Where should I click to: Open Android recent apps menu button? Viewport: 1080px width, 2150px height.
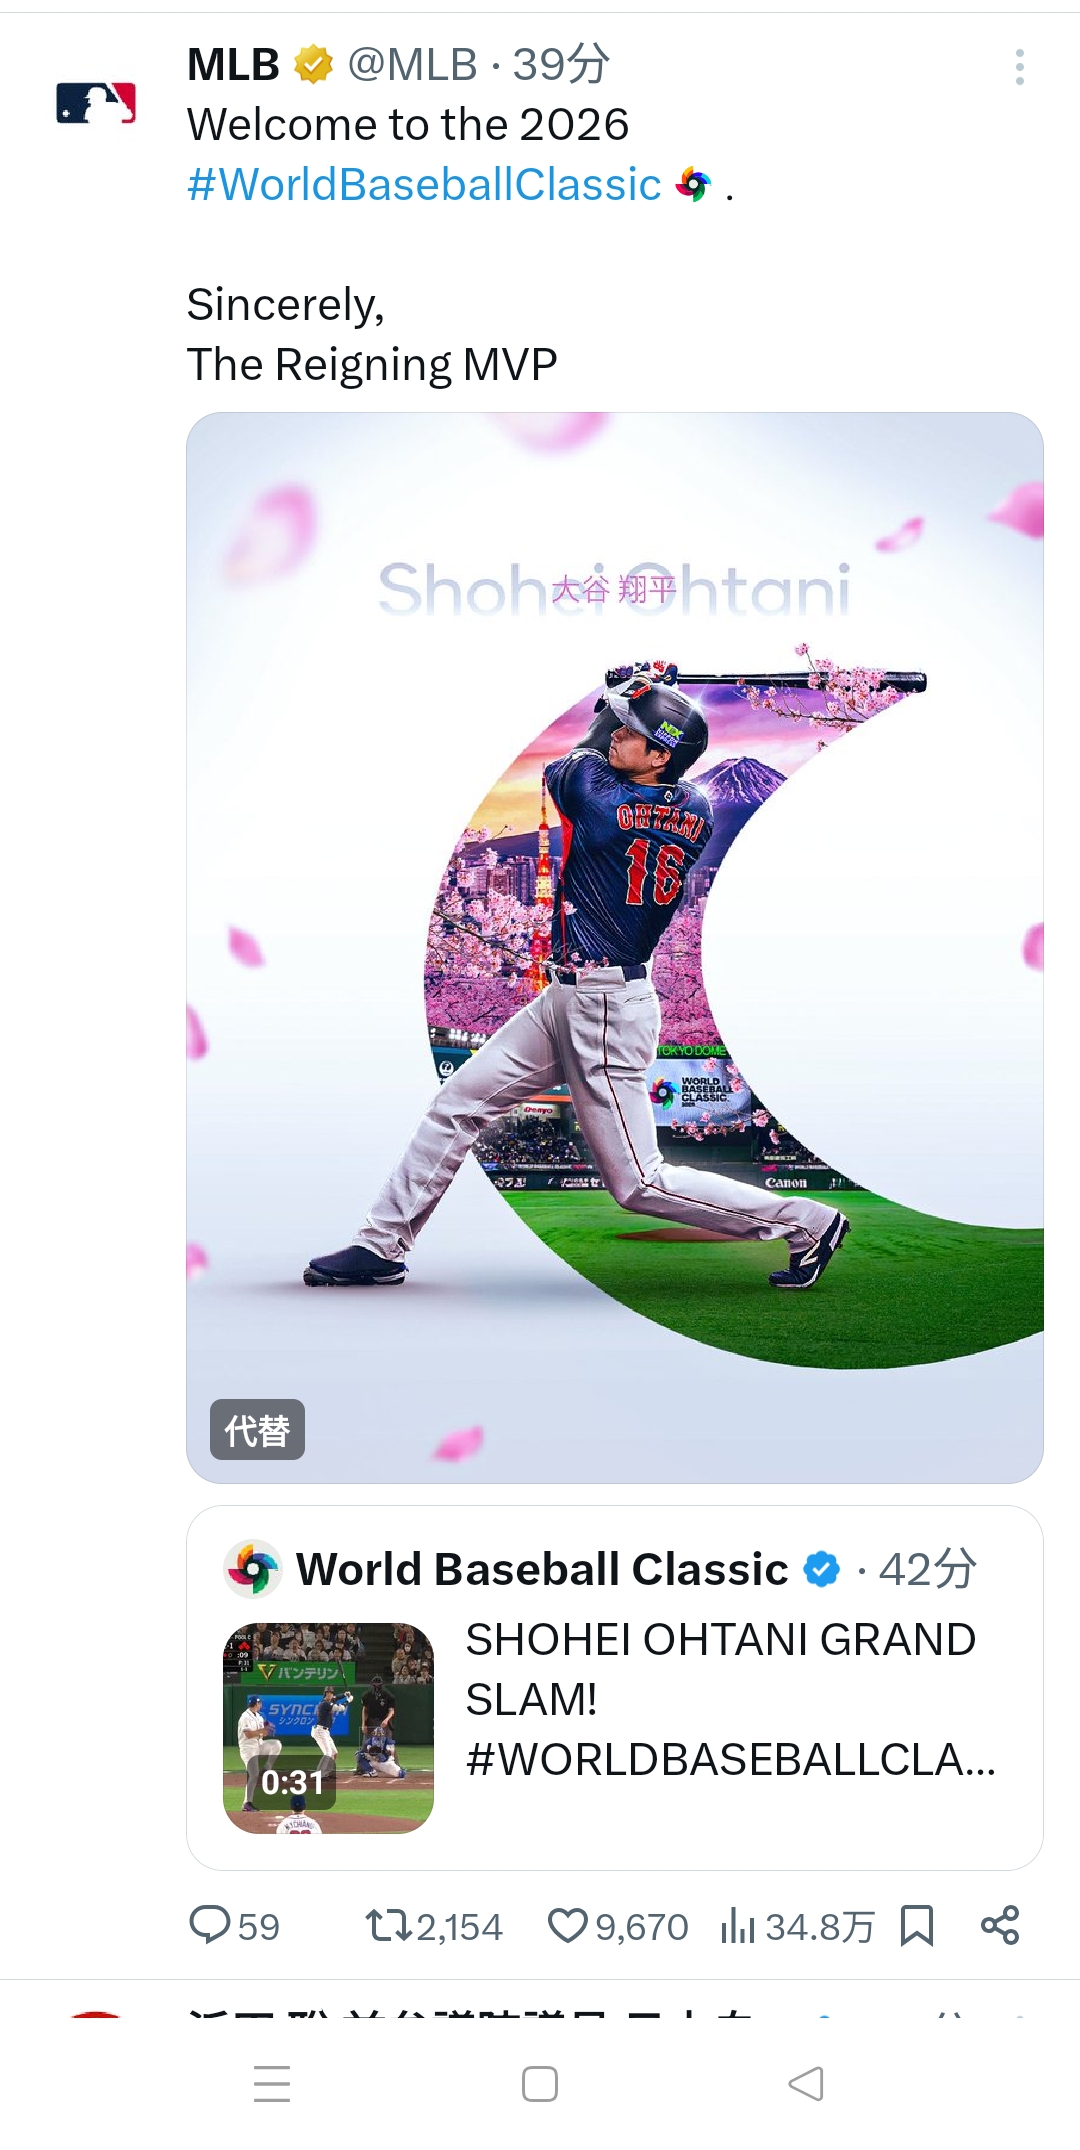click(x=272, y=2084)
